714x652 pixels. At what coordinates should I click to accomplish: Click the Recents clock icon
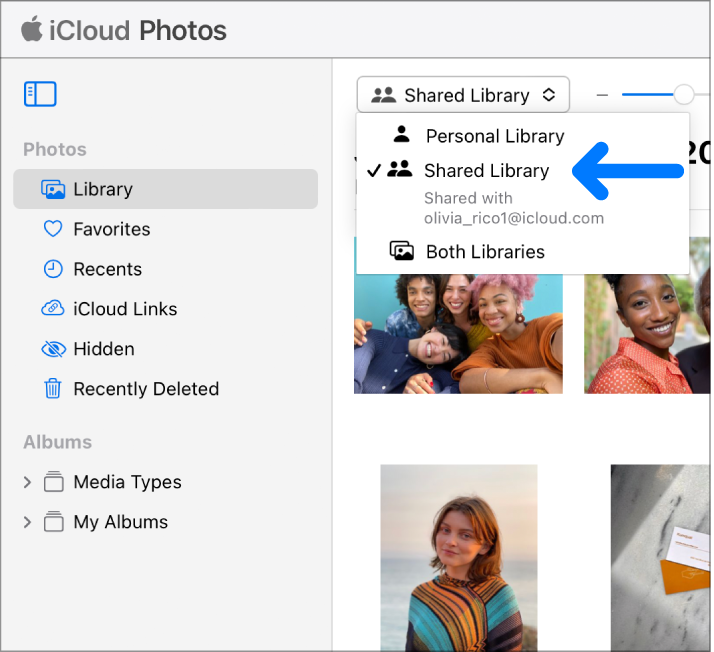coord(53,269)
